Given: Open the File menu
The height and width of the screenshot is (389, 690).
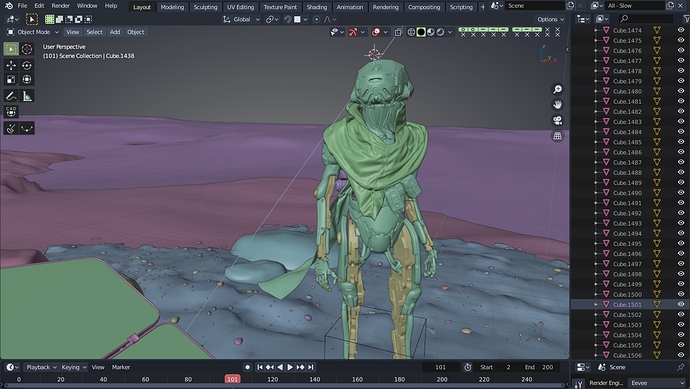Looking at the screenshot, I should pyautogui.click(x=22, y=6).
